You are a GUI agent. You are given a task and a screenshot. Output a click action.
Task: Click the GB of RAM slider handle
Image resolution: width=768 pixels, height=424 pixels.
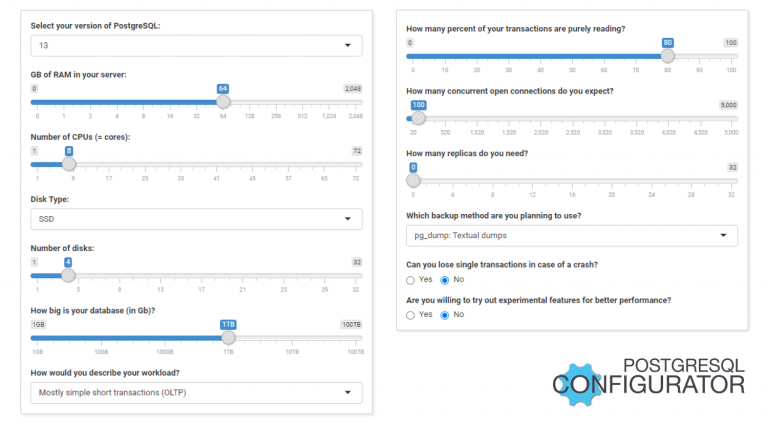[x=223, y=101]
